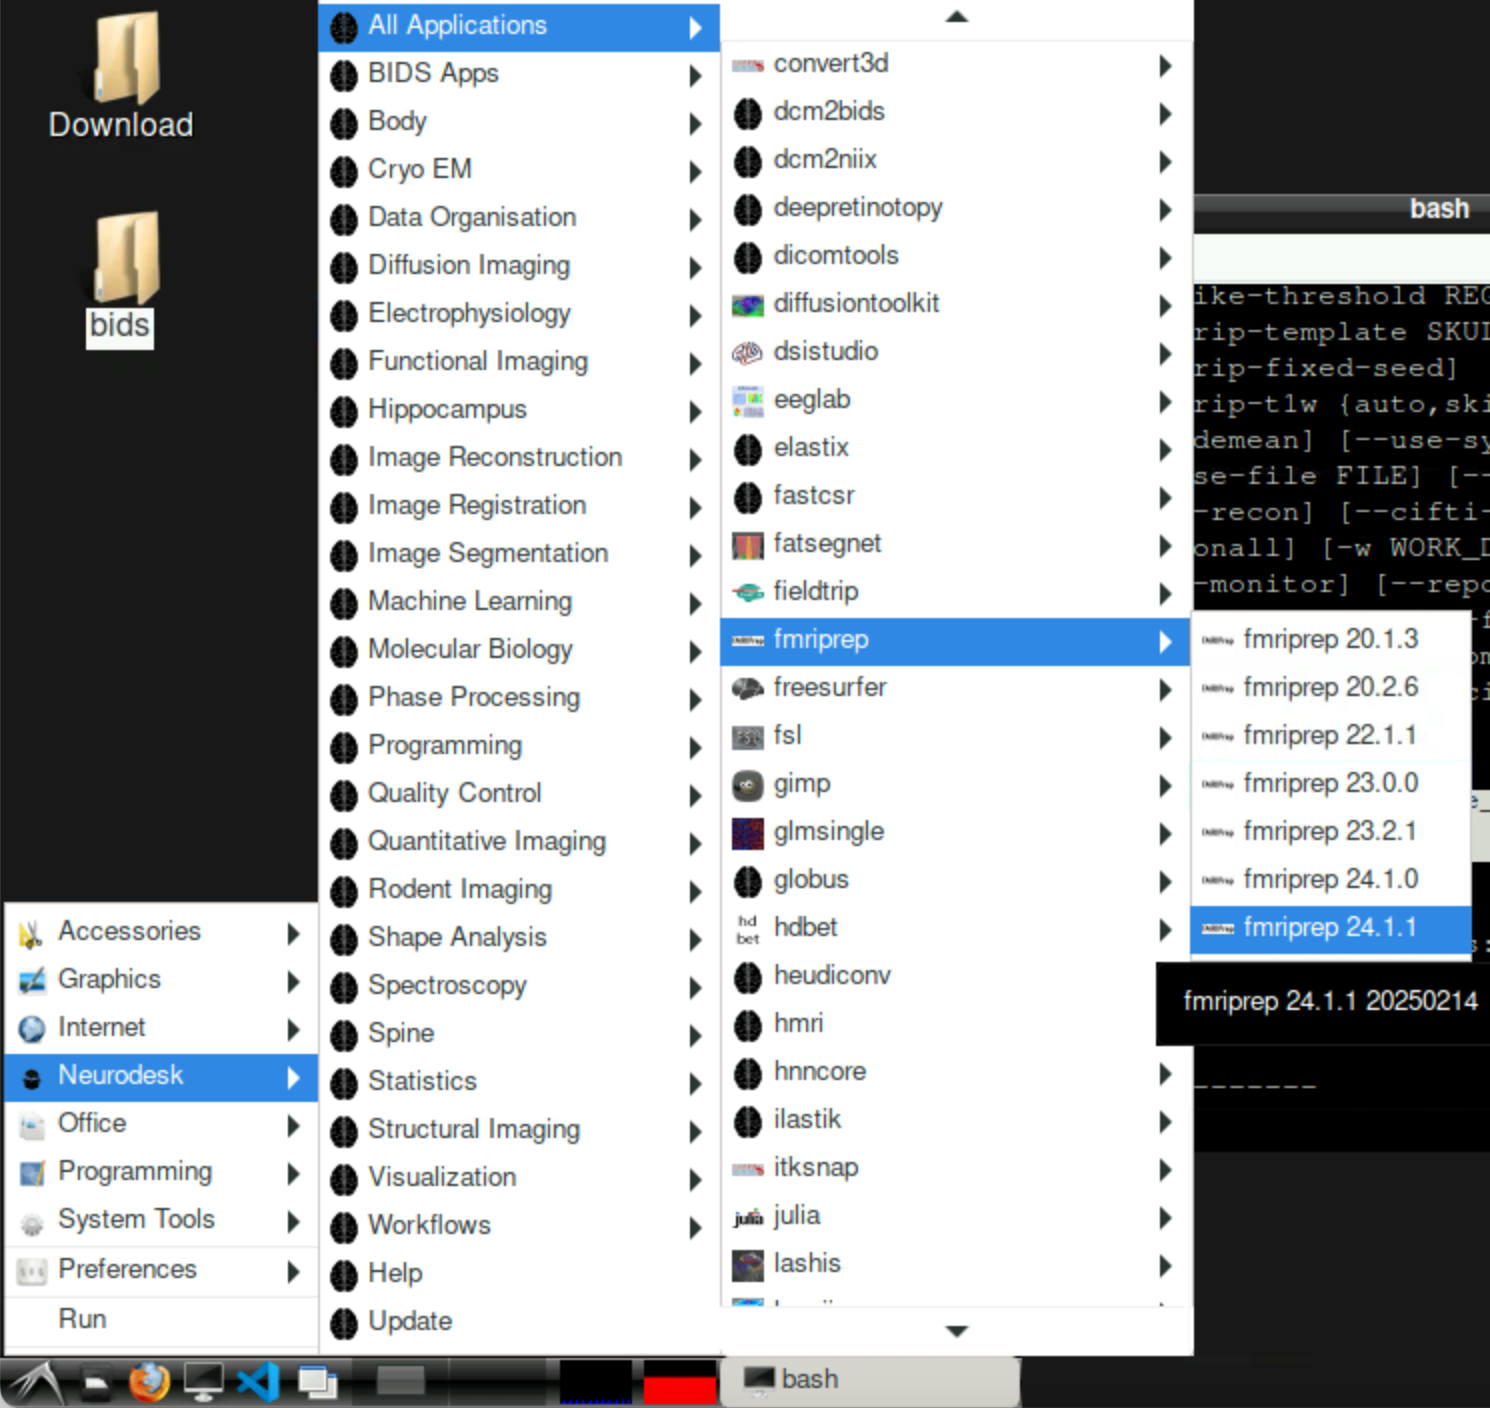Select Update in Neurodesk menu
This screenshot has width=1490, height=1408.
click(x=519, y=1322)
